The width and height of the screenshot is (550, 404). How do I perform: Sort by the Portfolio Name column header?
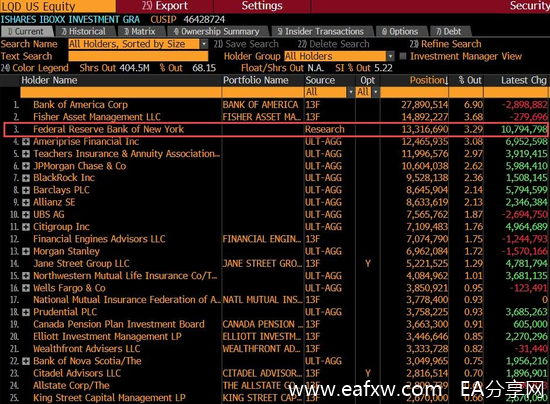point(256,80)
